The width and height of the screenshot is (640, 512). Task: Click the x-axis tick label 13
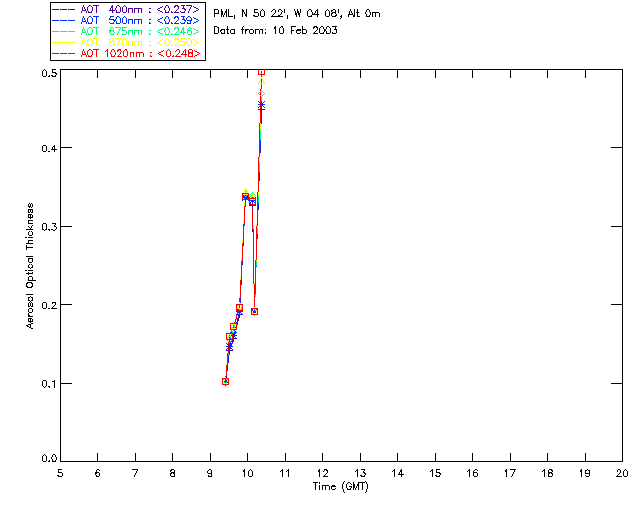tap(360, 473)
